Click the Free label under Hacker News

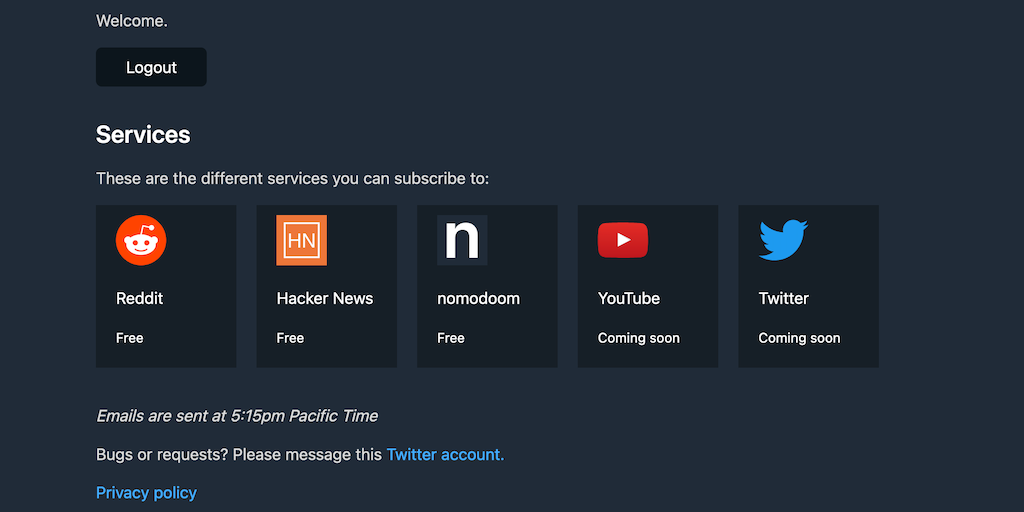[290, 338]
